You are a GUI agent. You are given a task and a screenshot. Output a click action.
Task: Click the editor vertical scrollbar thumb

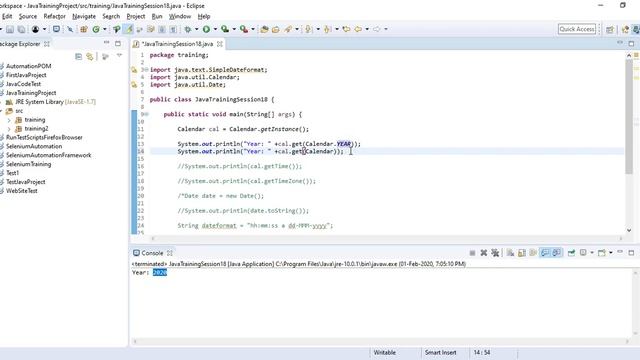629,116
